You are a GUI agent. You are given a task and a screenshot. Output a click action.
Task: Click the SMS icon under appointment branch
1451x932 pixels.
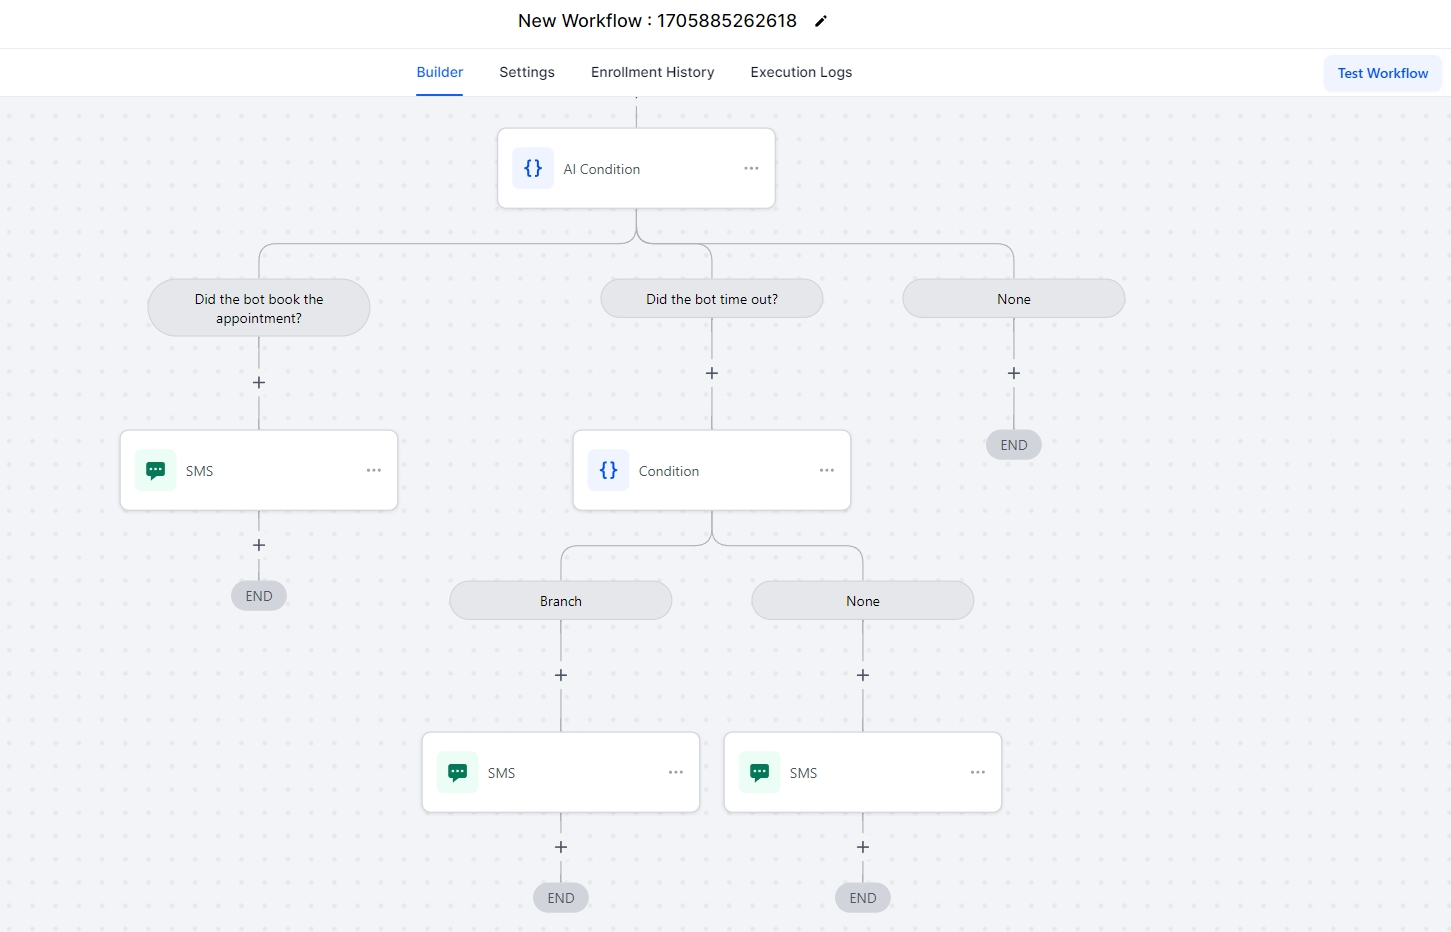pos(156,471)
